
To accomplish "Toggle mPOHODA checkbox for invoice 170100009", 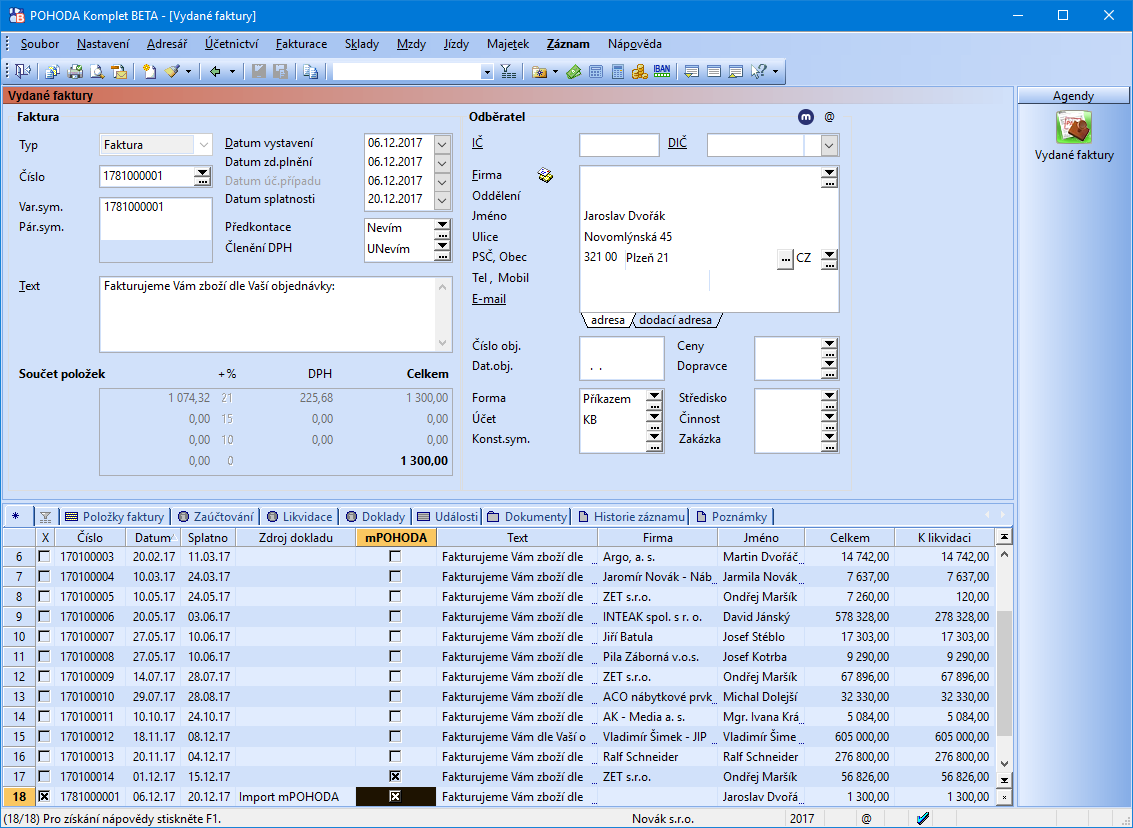I will click(395, 676).
